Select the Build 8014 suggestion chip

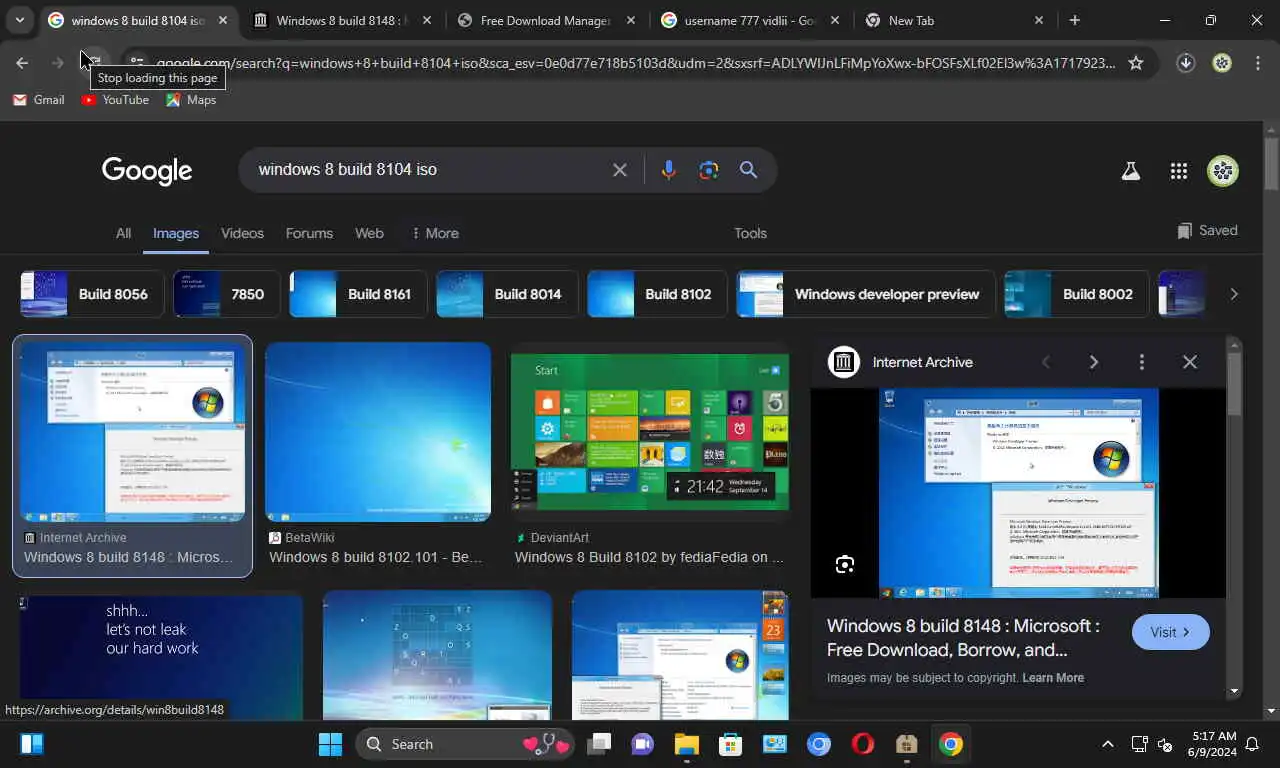pyautogui.click(x=507, y=294)
